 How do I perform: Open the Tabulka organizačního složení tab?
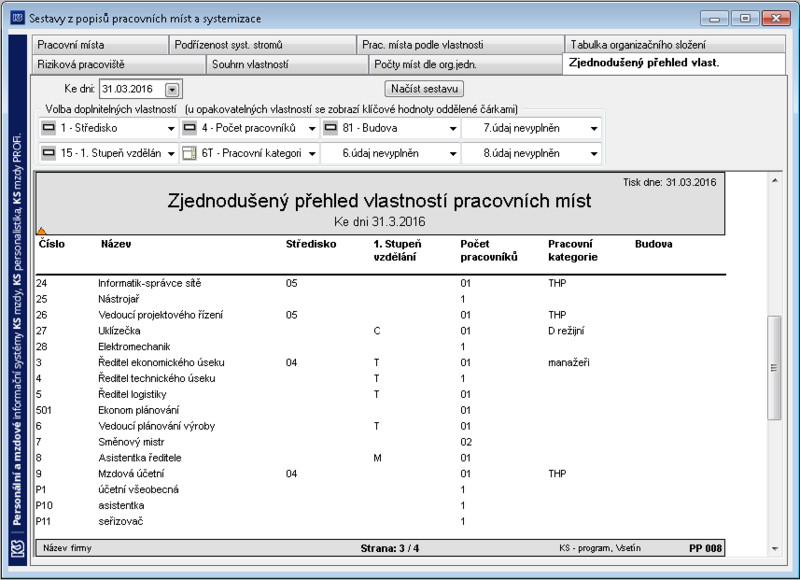pyautogui.click(x=675, y=45)
